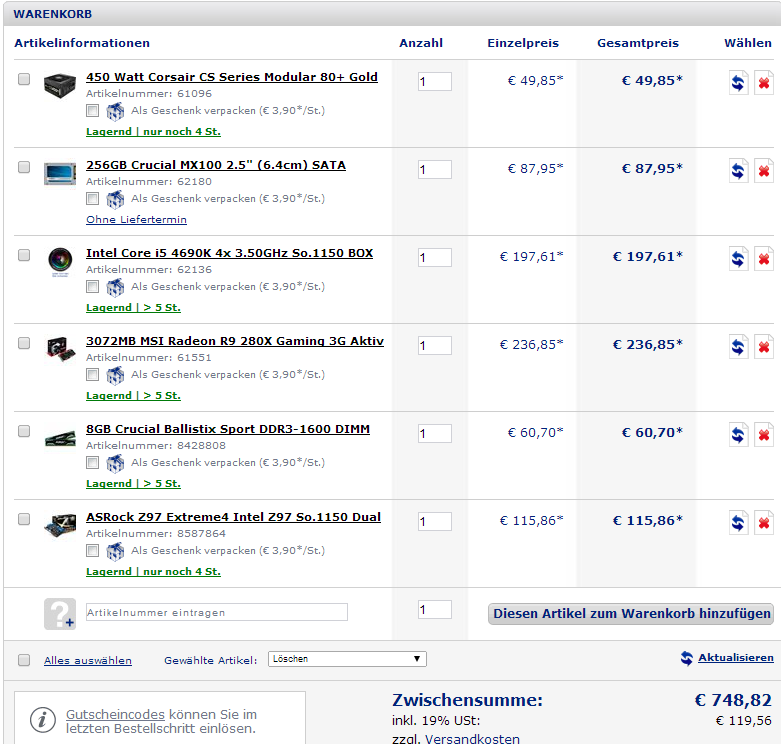Delete the MSI Radeon R9 280X item
Image resolution: width=781 pixels, height=744 pixels.
point(764,347)
